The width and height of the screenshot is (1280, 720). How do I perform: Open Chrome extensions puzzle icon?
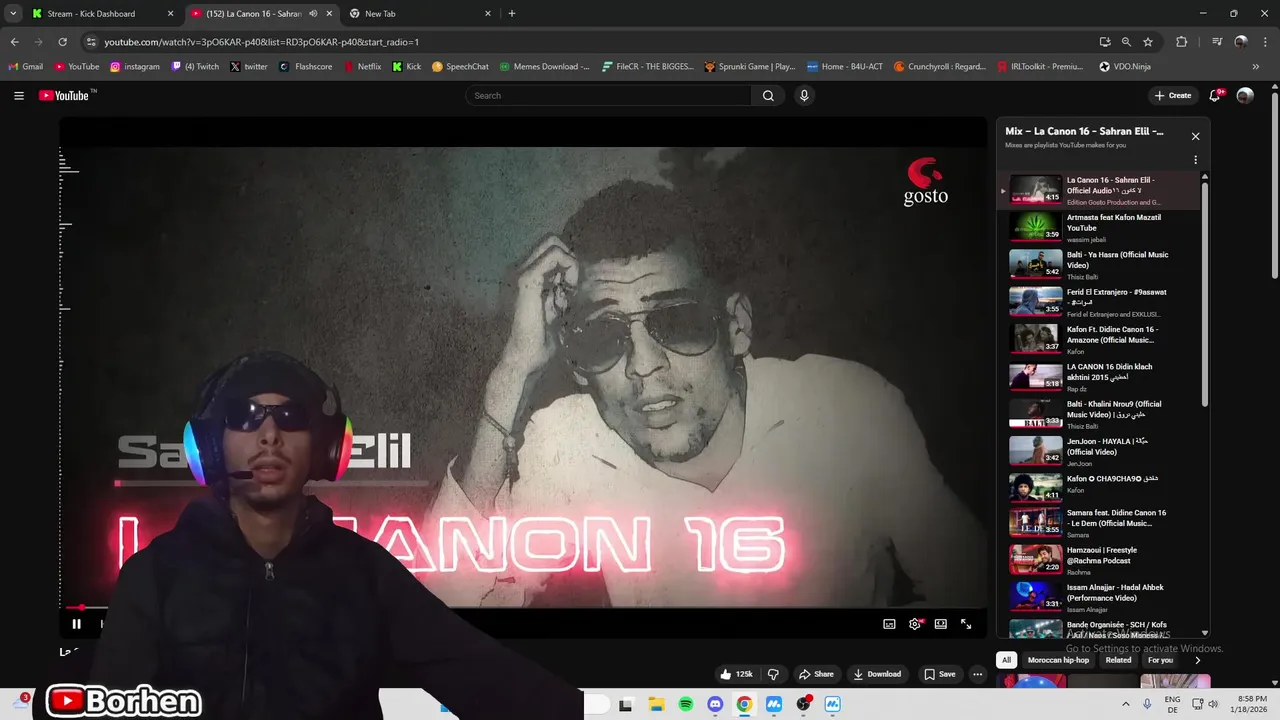1182,42
